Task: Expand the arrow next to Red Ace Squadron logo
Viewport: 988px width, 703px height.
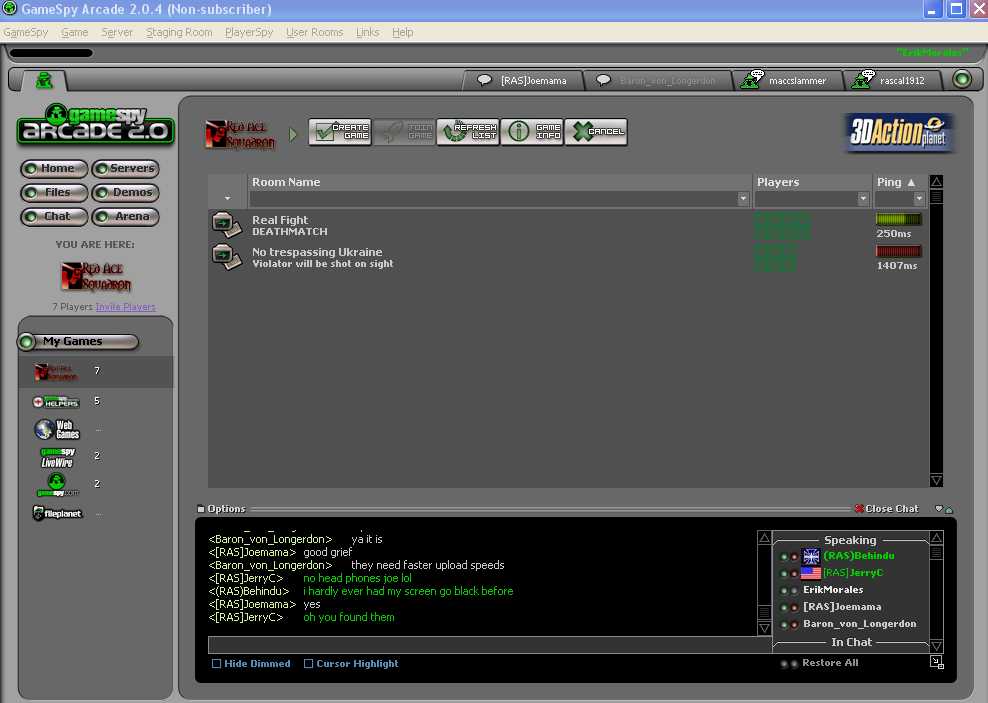Action: (293, 134)
